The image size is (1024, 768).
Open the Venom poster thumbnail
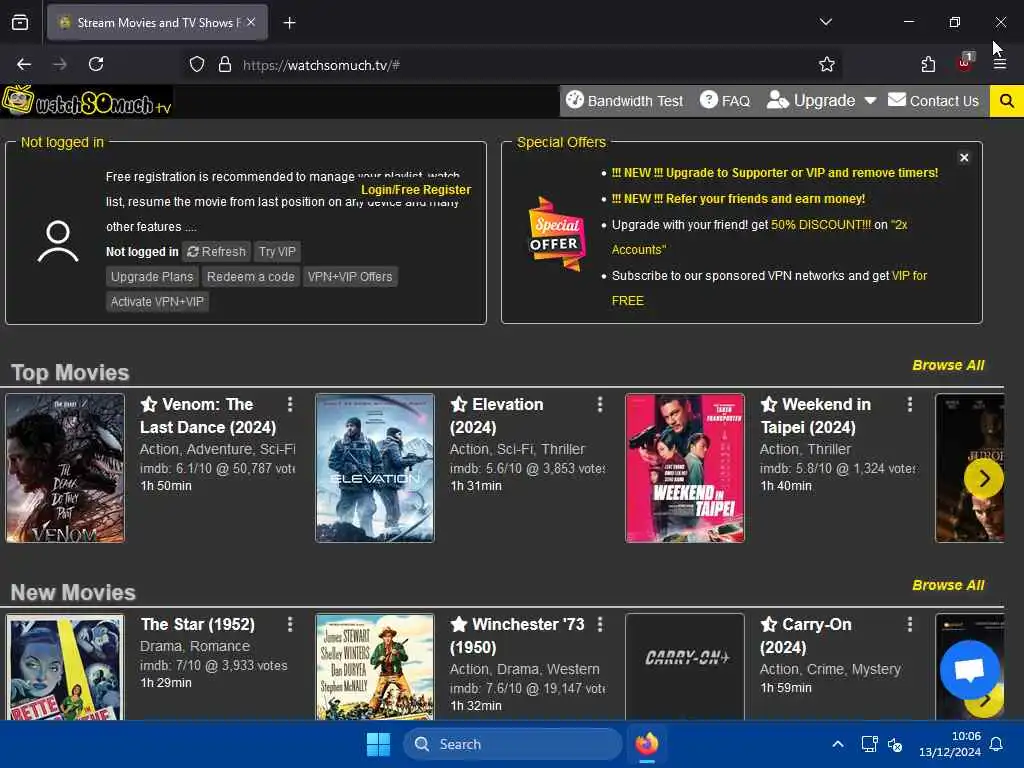(x=65, y=468)
